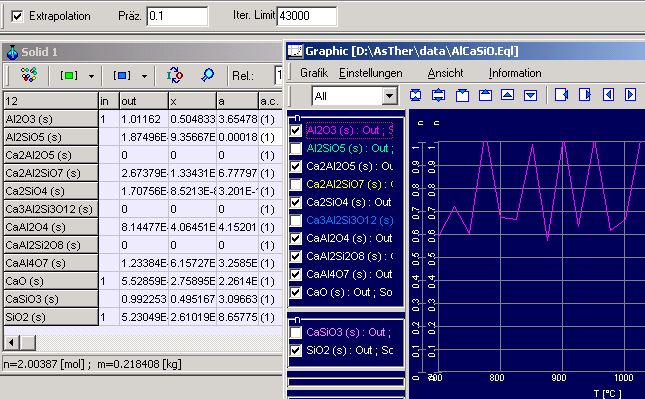Click the Rel.: input field

point(278,75)
